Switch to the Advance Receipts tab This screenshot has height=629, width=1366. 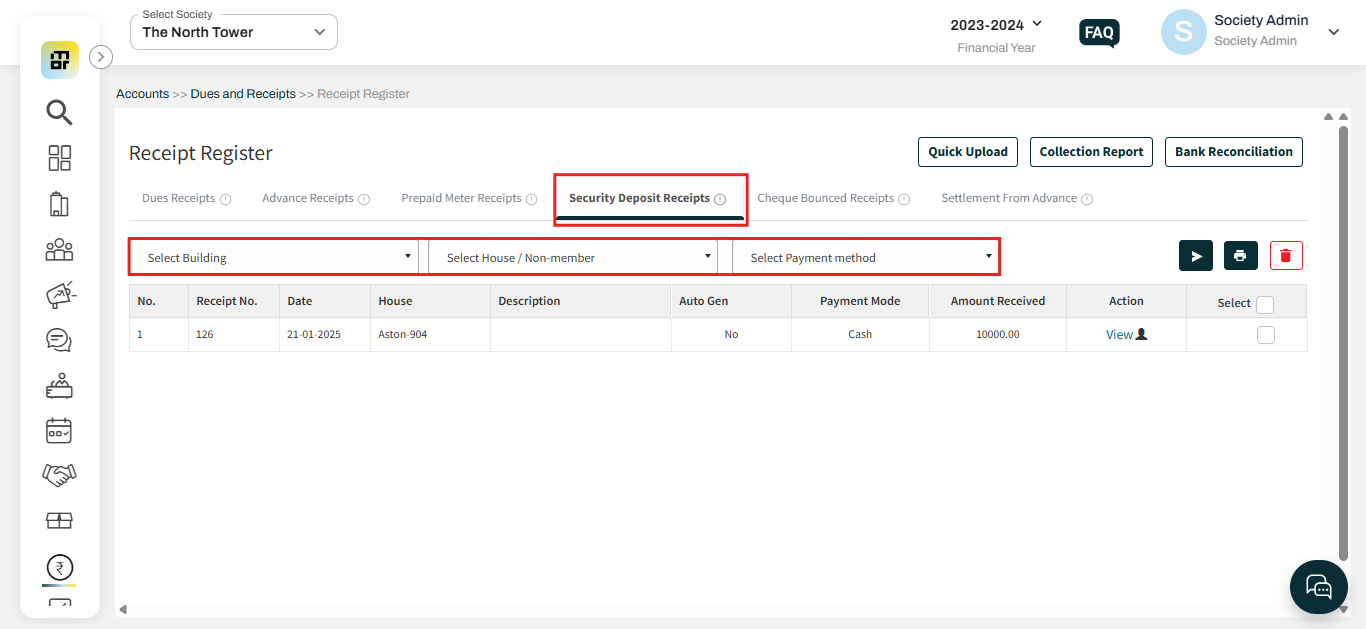point(308,198)
